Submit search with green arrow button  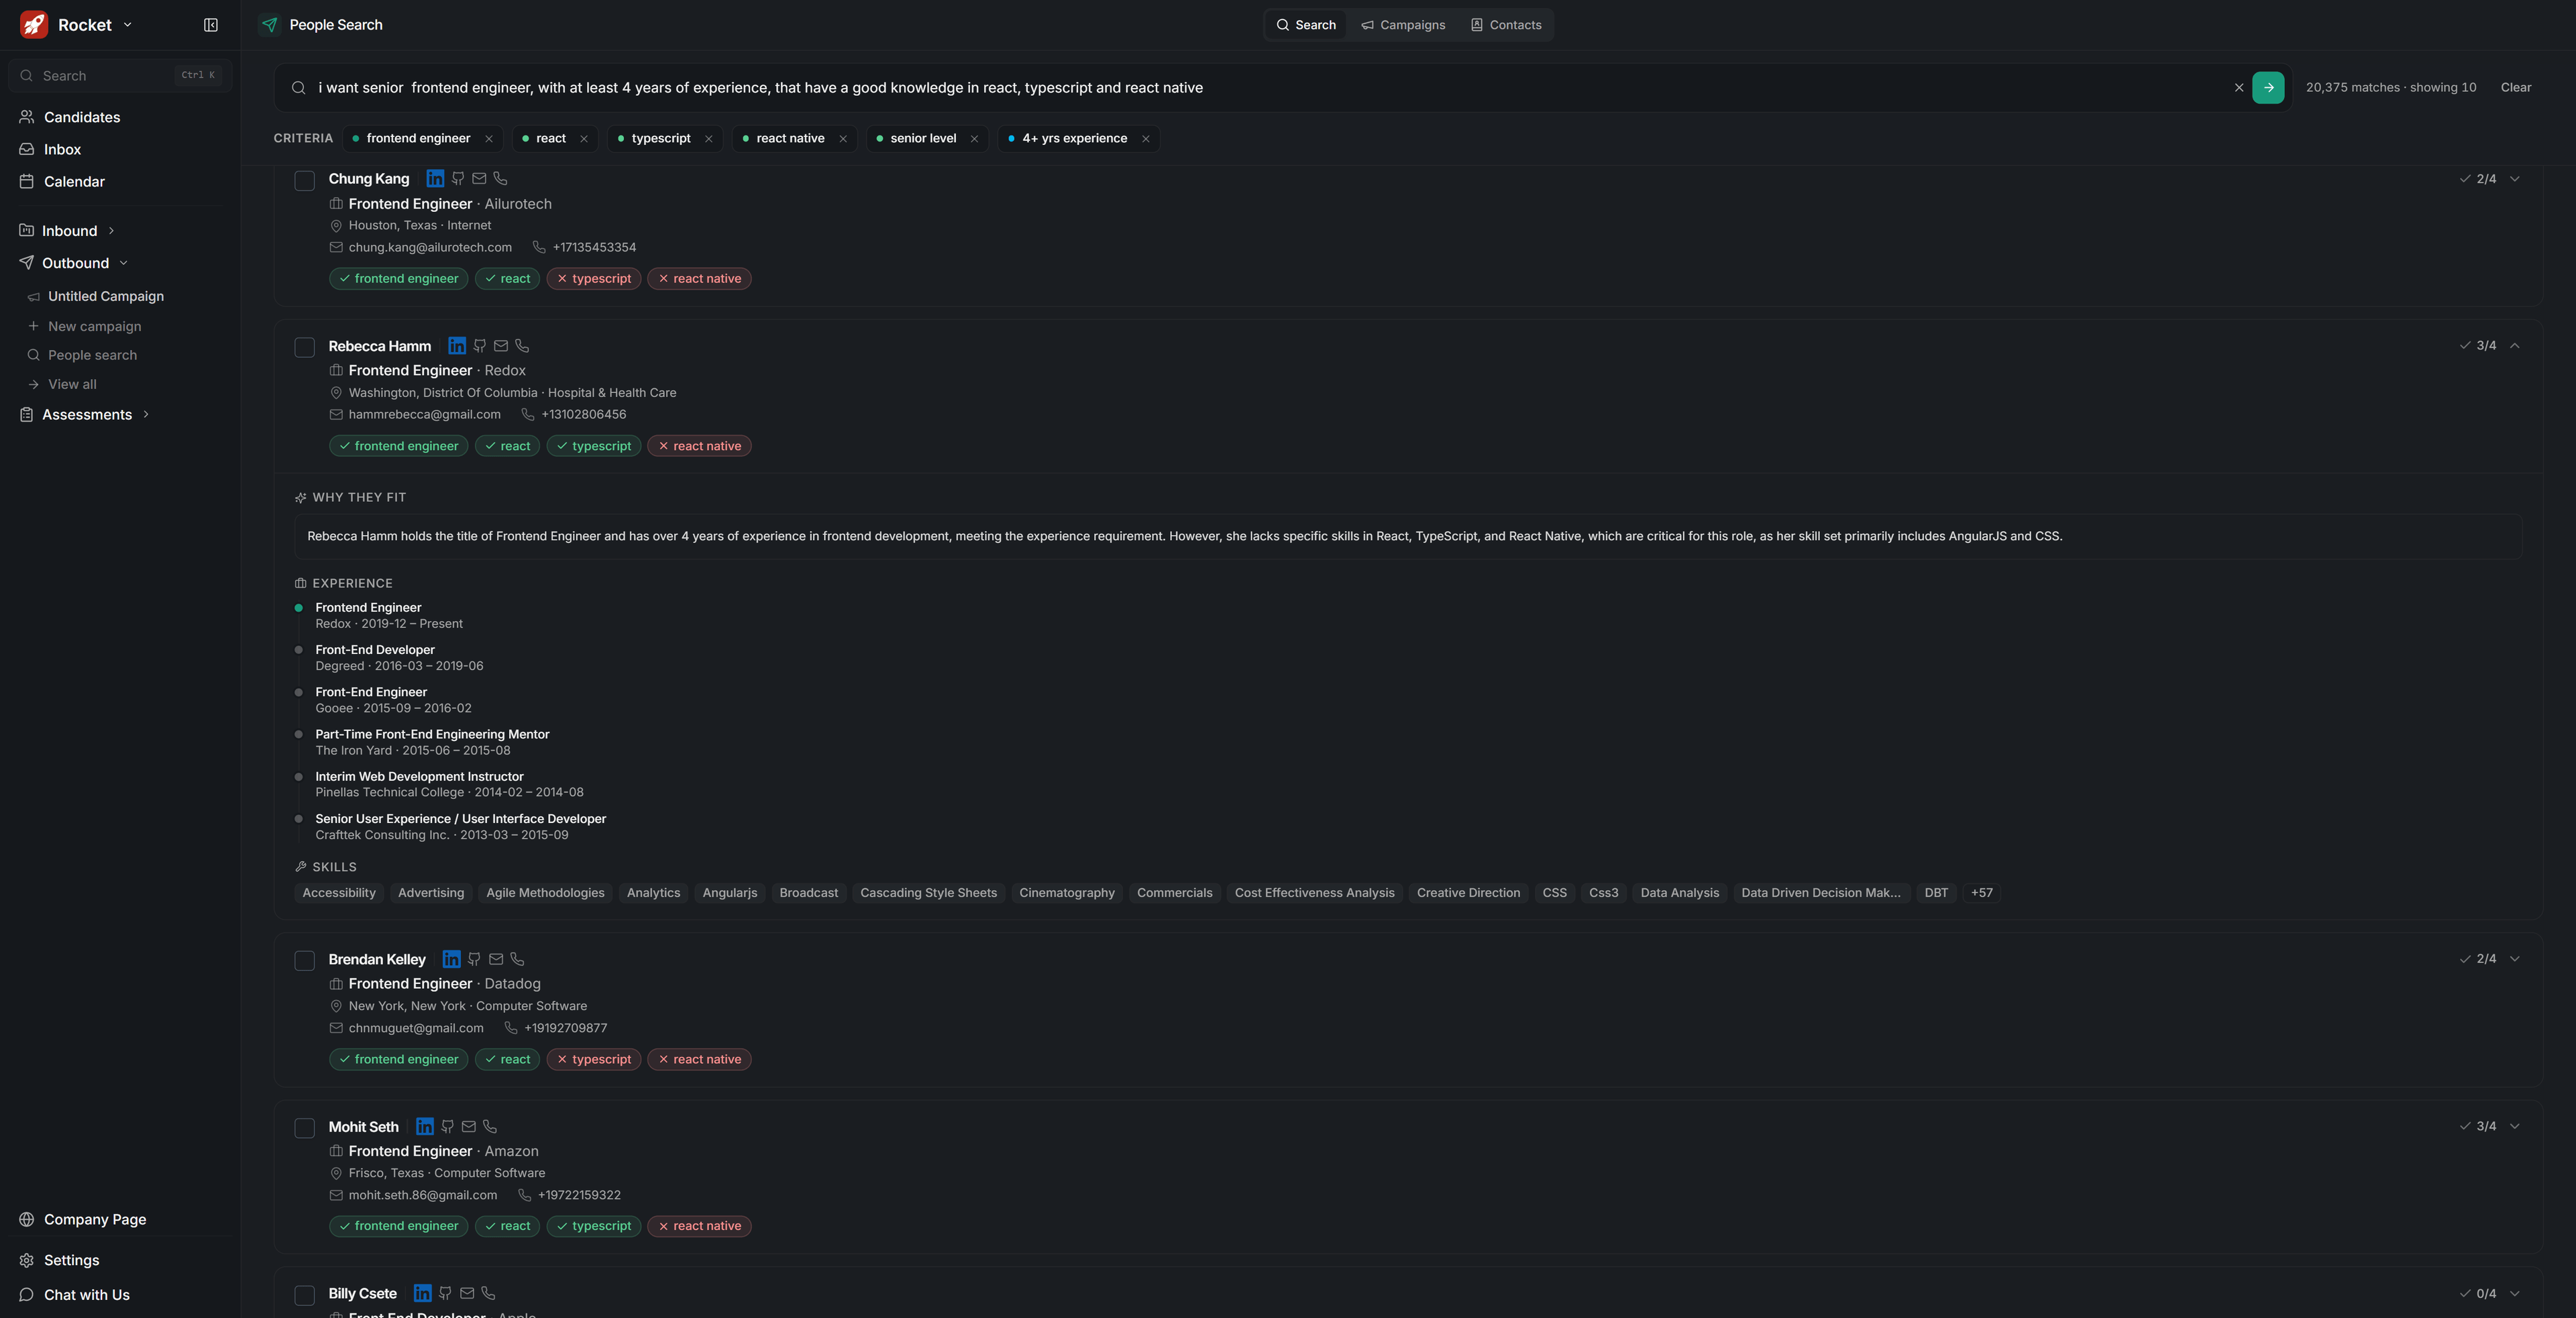(2268, 88)
